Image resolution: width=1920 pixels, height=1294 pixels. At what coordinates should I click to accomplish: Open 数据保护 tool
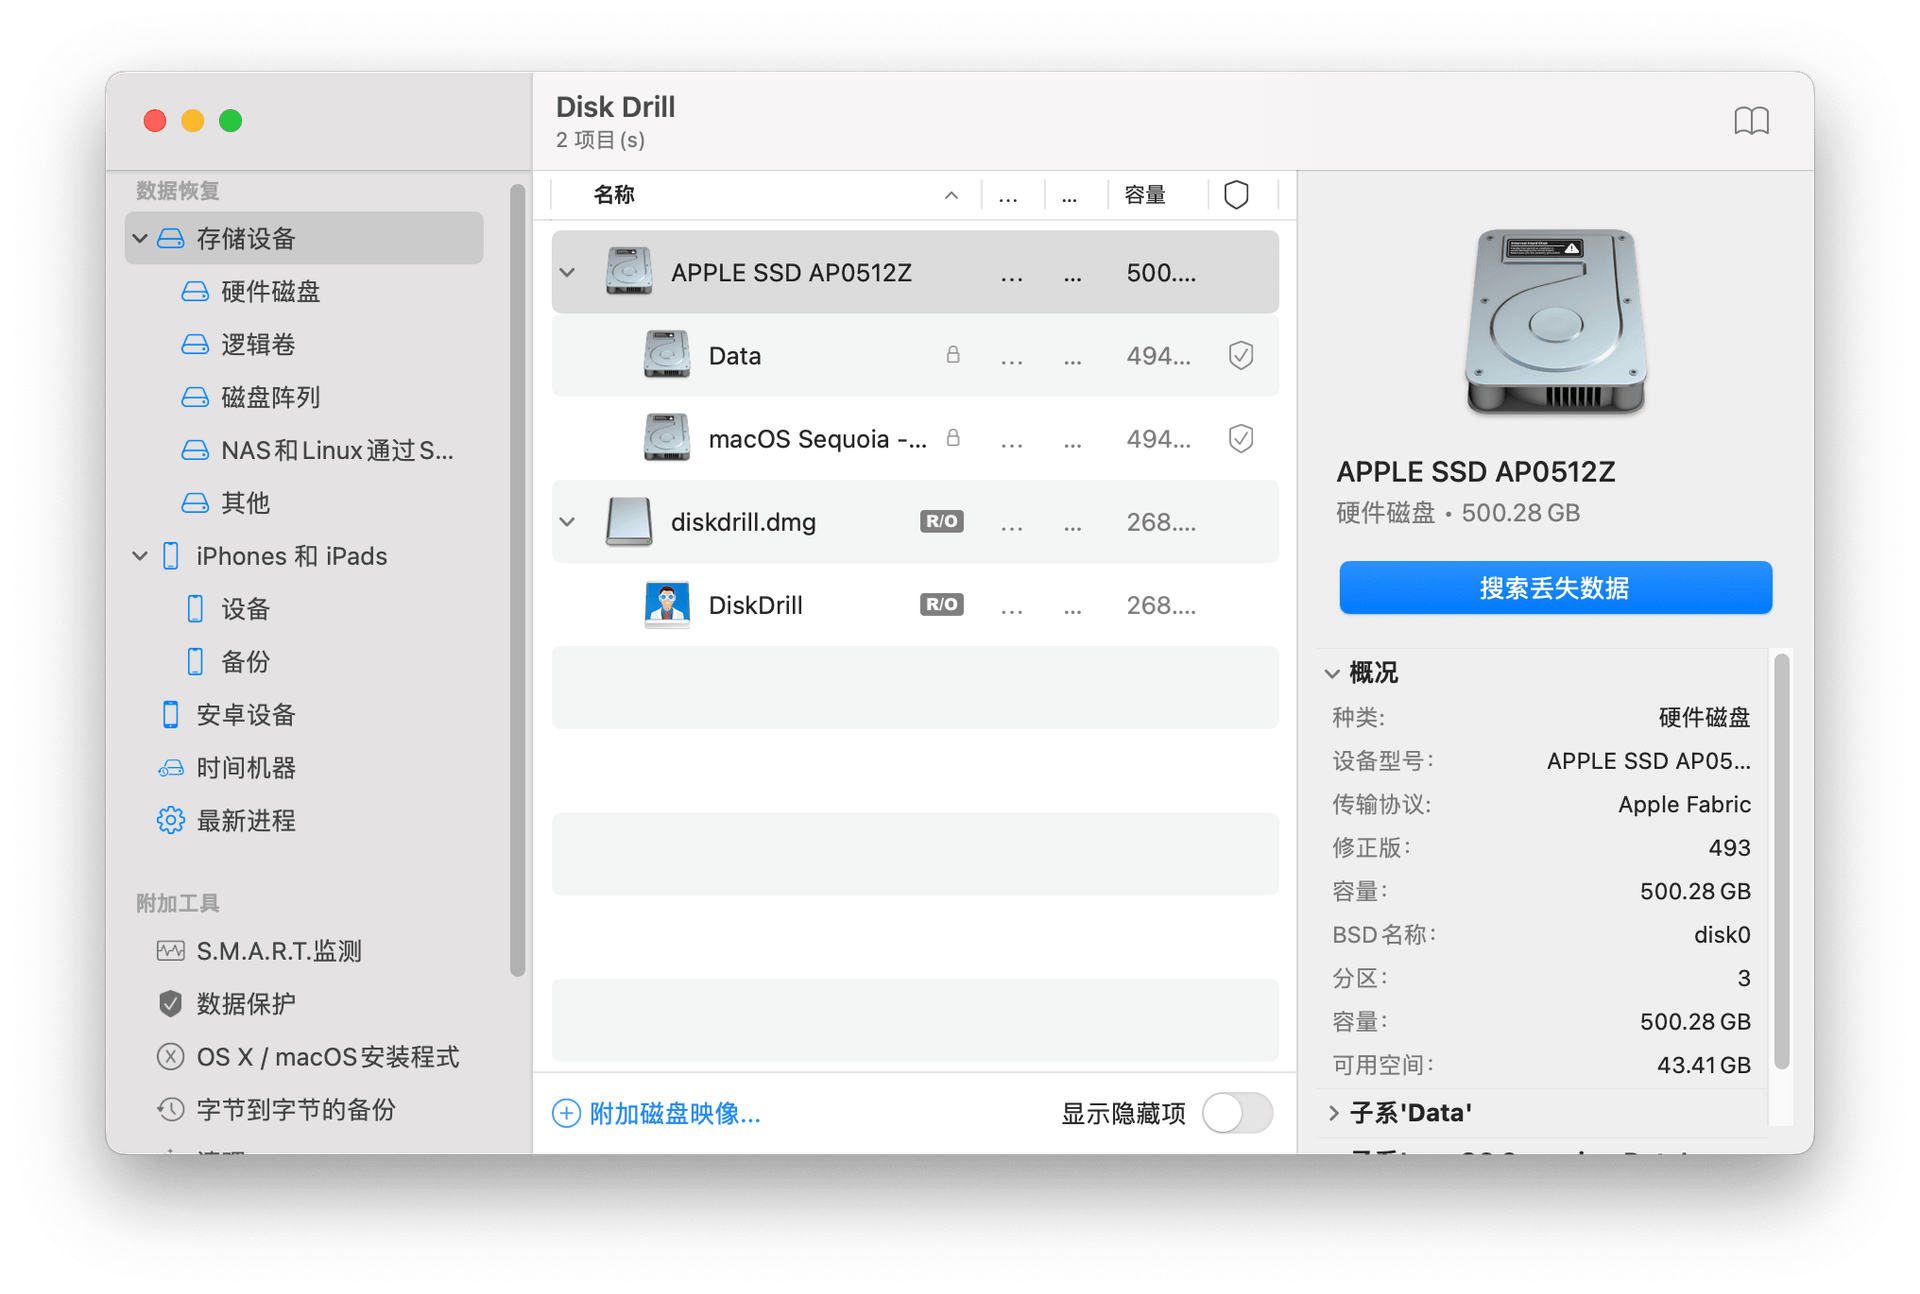(246, 1004)
